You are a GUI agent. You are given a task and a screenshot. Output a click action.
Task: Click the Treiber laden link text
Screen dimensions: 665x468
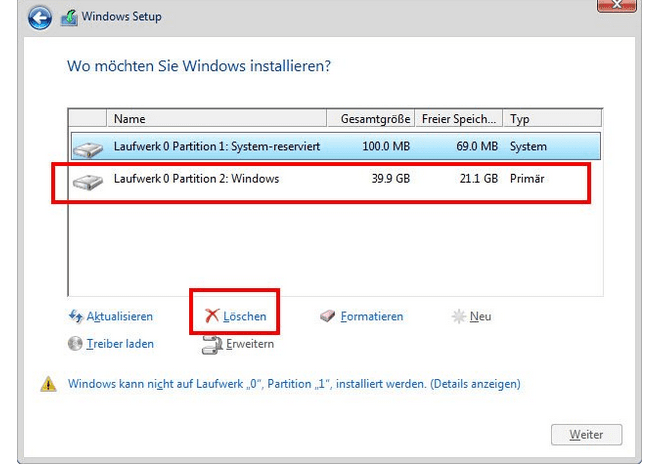click(120, 344)
